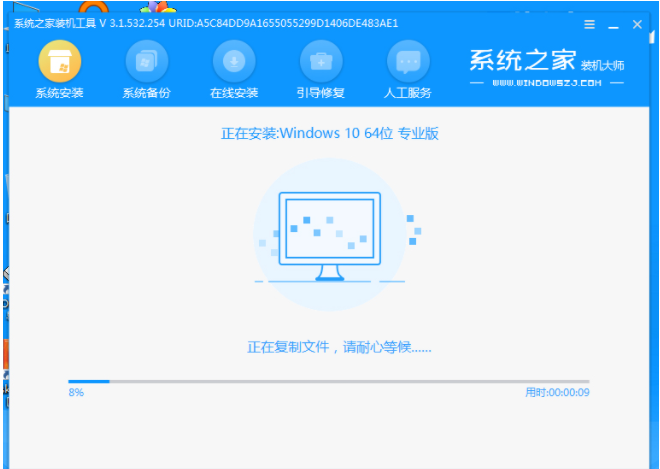Click the 人工服务 (Manual Service) chat icon

pyautogui.click(x=407, y=62)
